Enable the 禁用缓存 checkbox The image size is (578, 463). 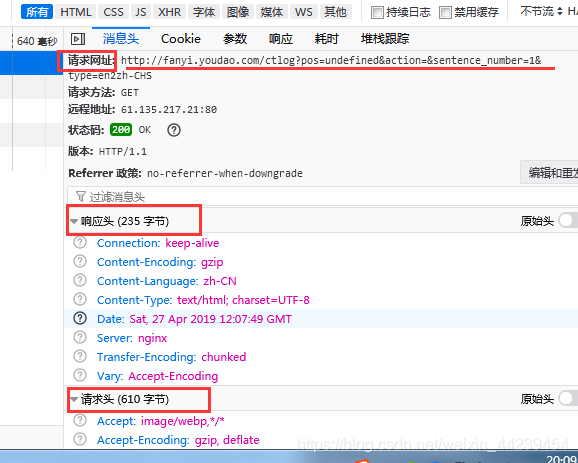(445, 13)
